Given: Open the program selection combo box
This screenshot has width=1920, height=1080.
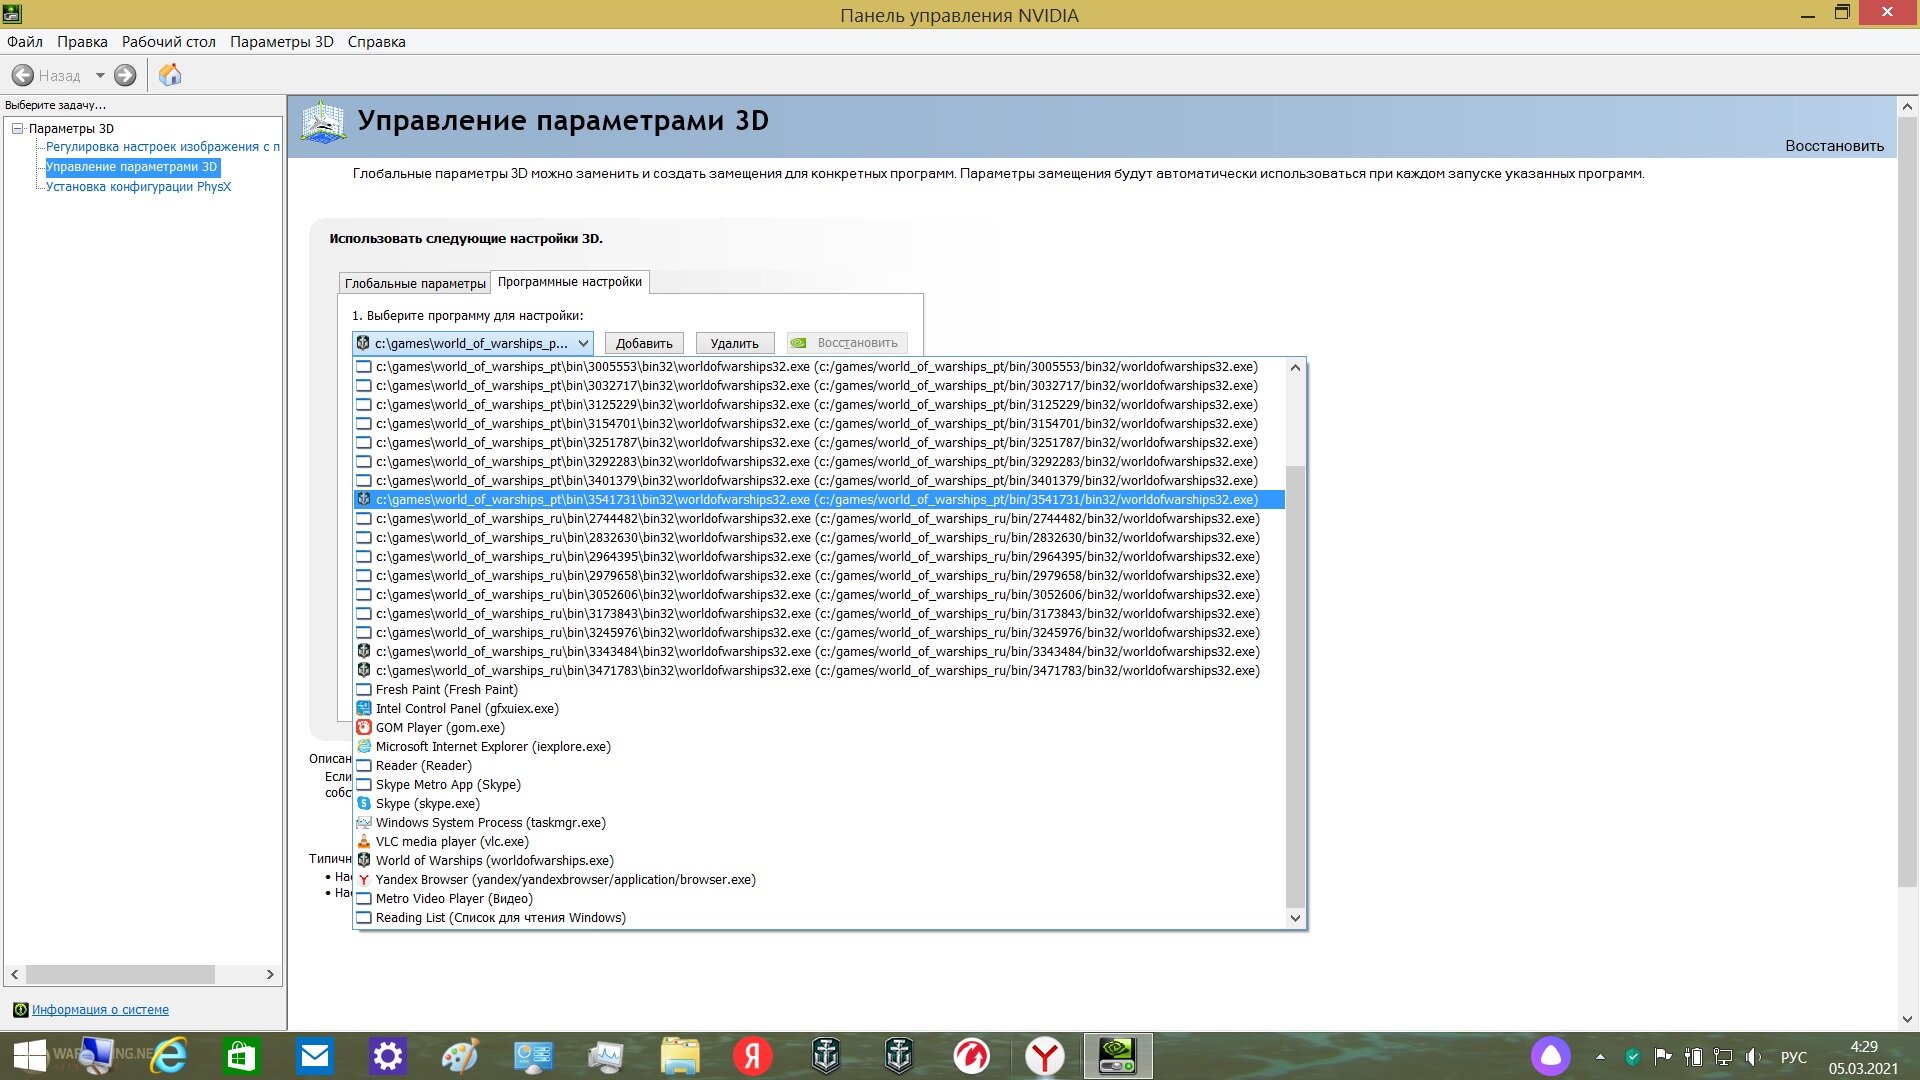Looking at the screenshot, I should (x=473, y=343).
